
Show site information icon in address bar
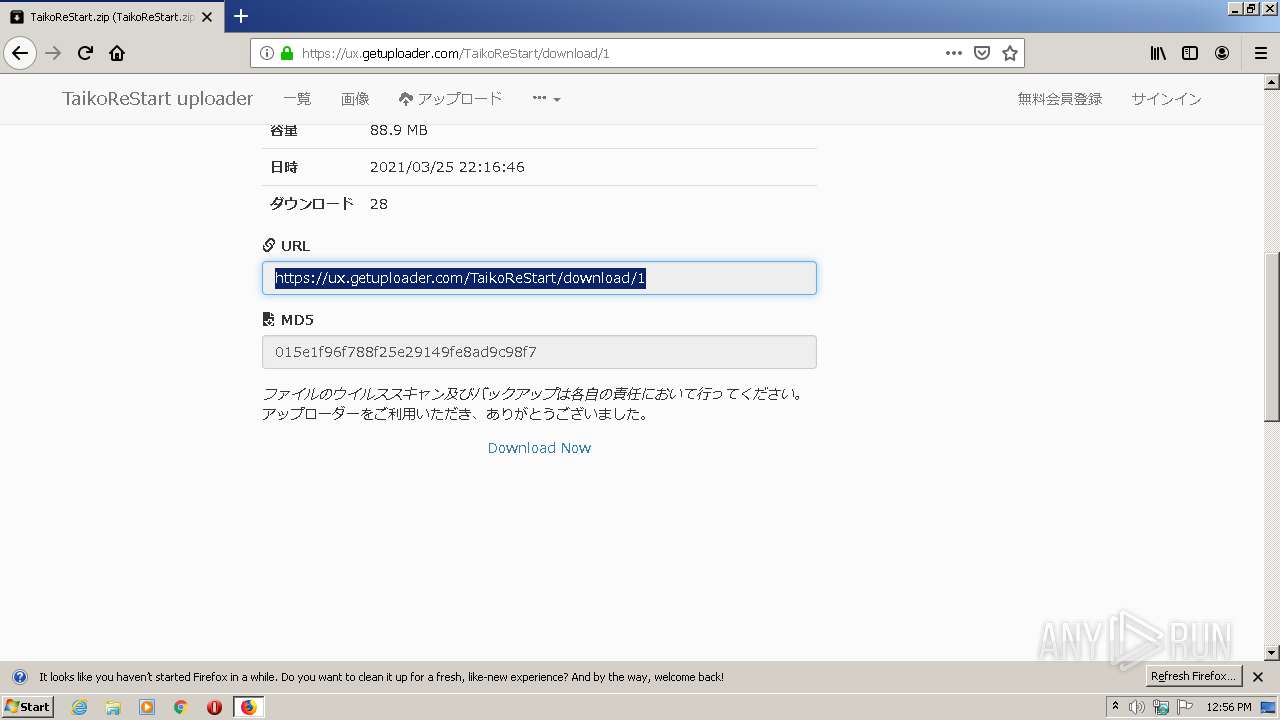[x=266, y=53]
